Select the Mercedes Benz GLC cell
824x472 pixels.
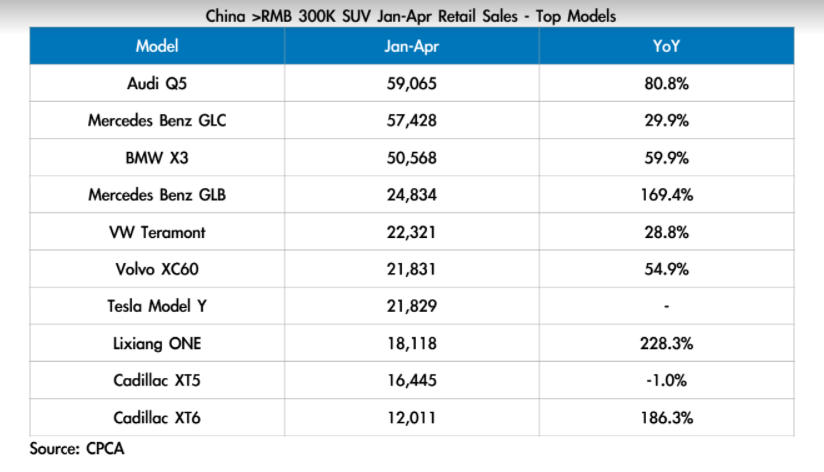click(x=156, y=121)
